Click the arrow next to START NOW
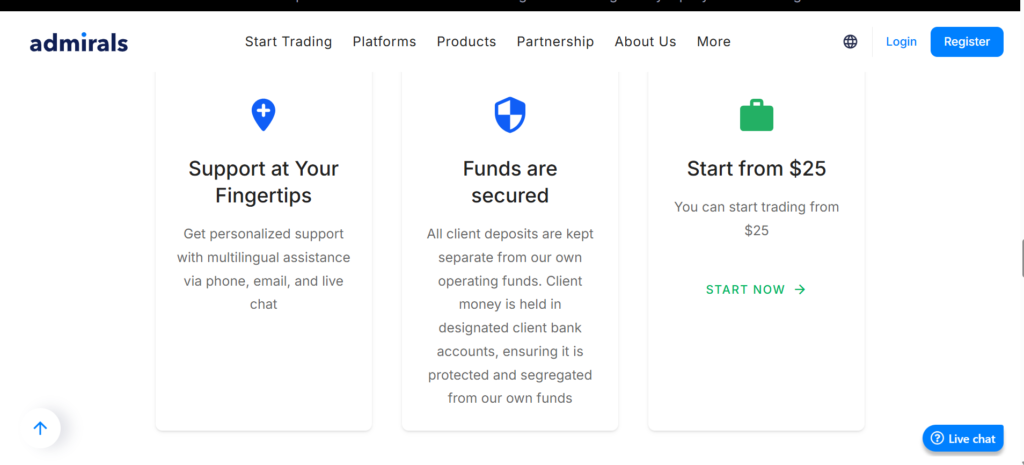This screenshot has height=465, width=1024. [x=800, y=290]
